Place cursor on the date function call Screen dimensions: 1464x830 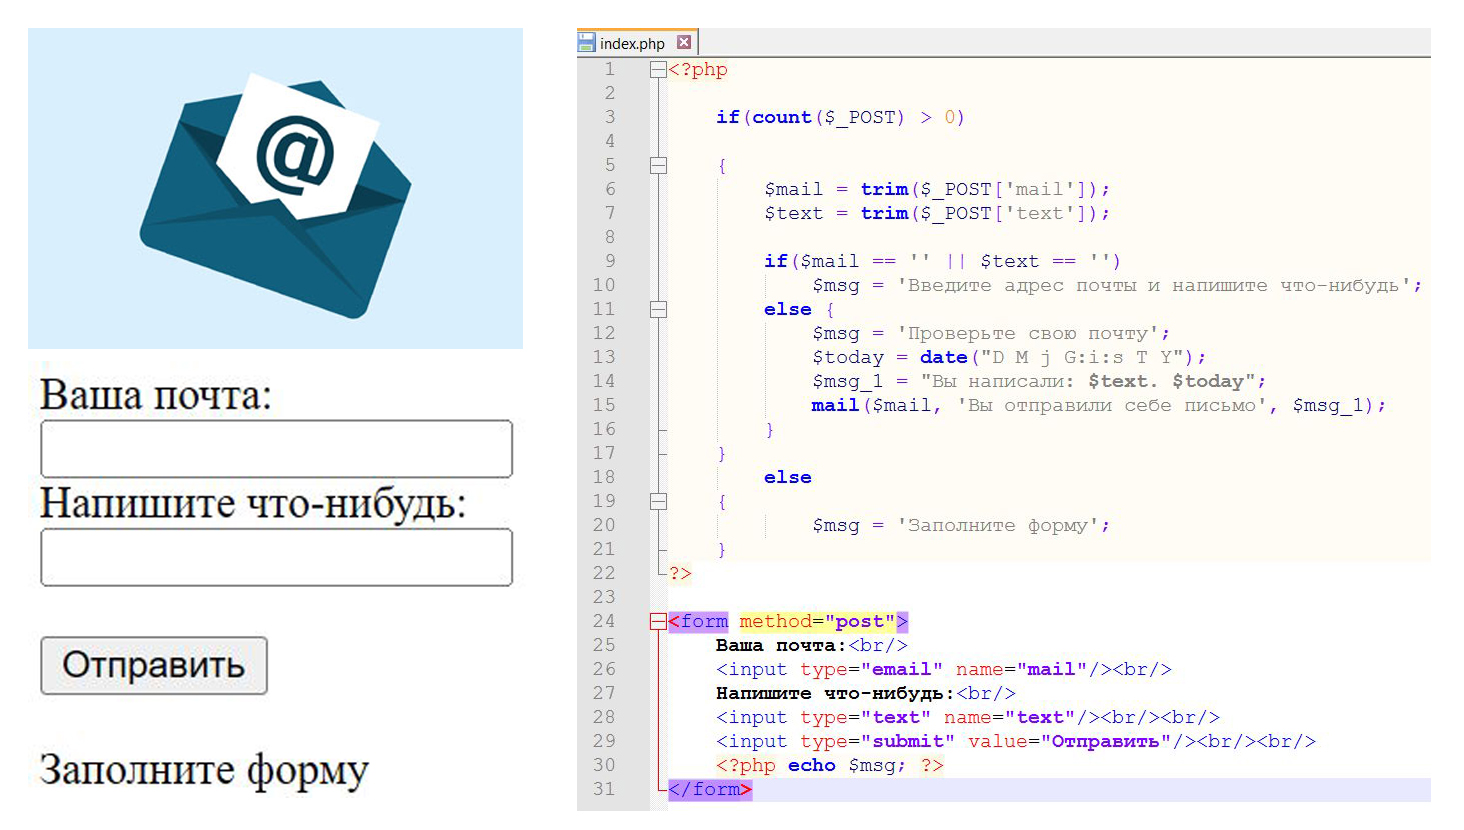(x=943, y=357)
